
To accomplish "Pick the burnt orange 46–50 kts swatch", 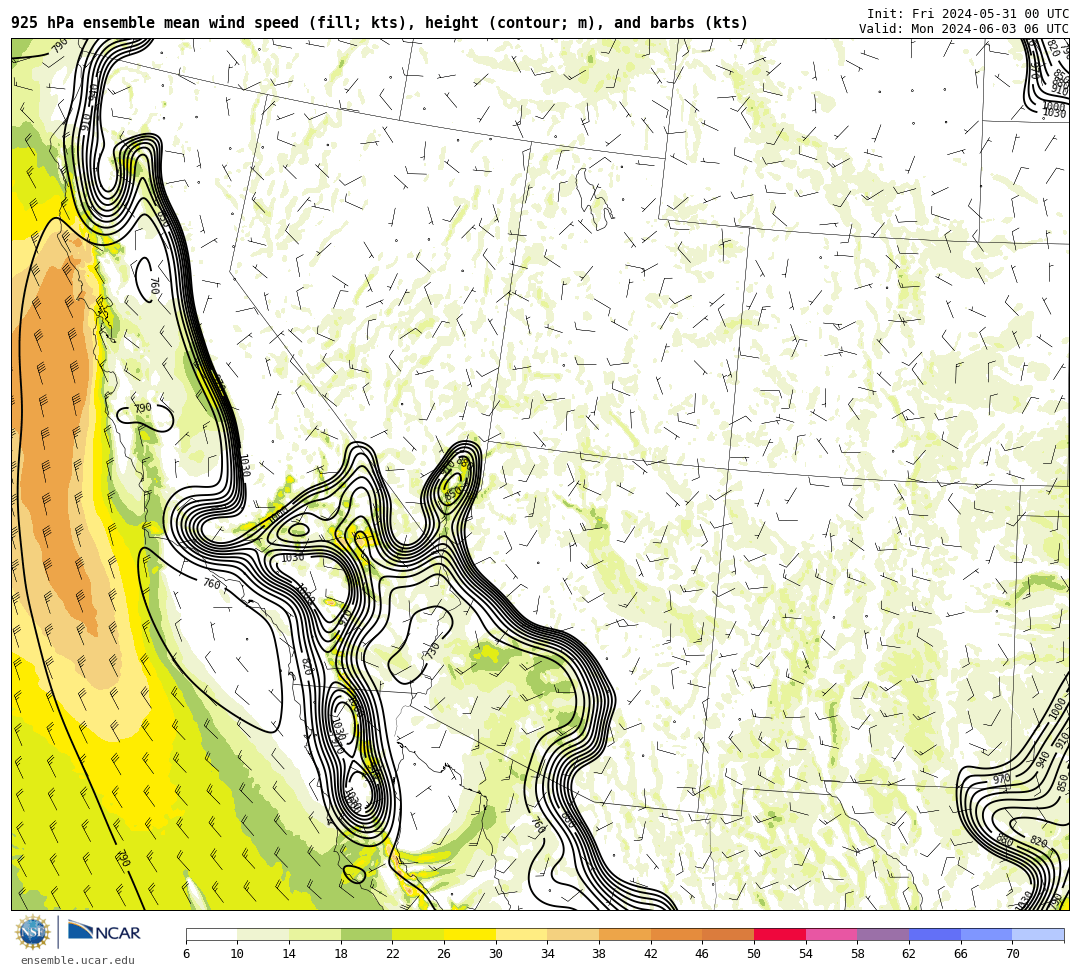I will (728, 934).
